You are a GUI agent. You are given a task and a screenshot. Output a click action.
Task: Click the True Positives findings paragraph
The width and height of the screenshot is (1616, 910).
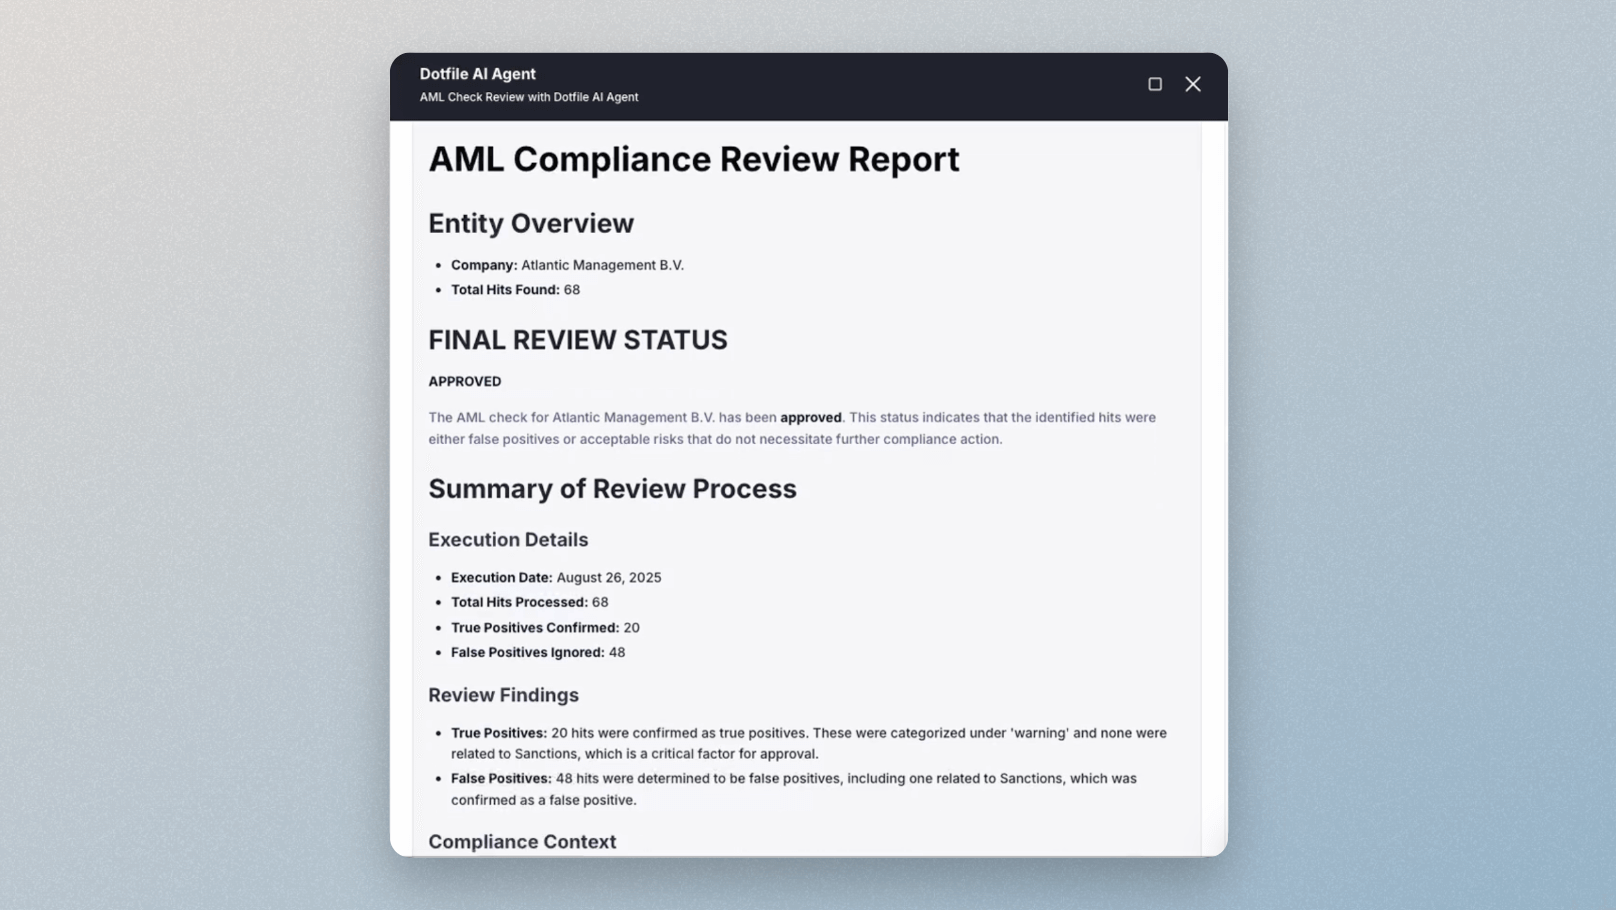[800, 743]
